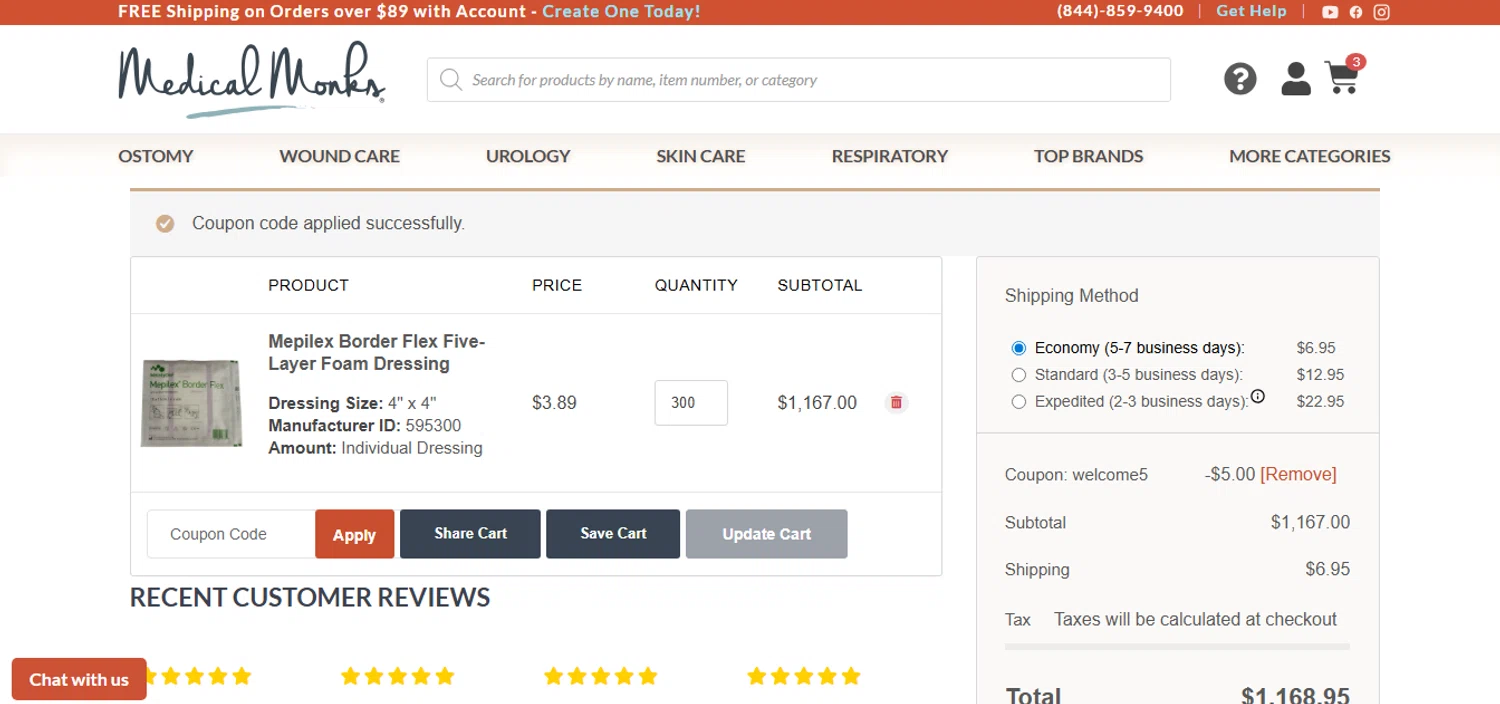
Task: Open the Wound Care menu
Action: point(339,156)
